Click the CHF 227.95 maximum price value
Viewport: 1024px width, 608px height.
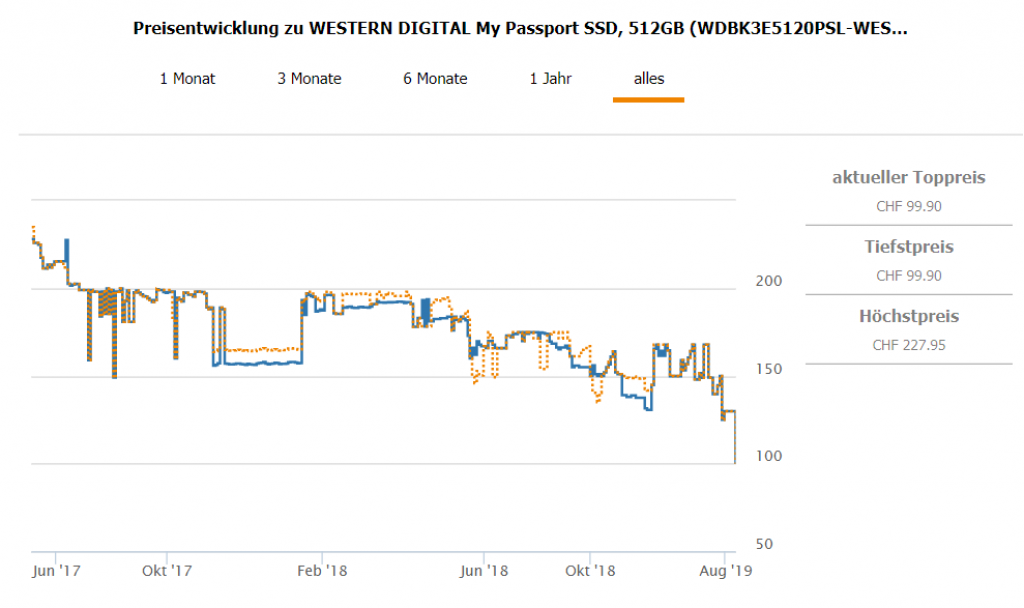point(908,345)
